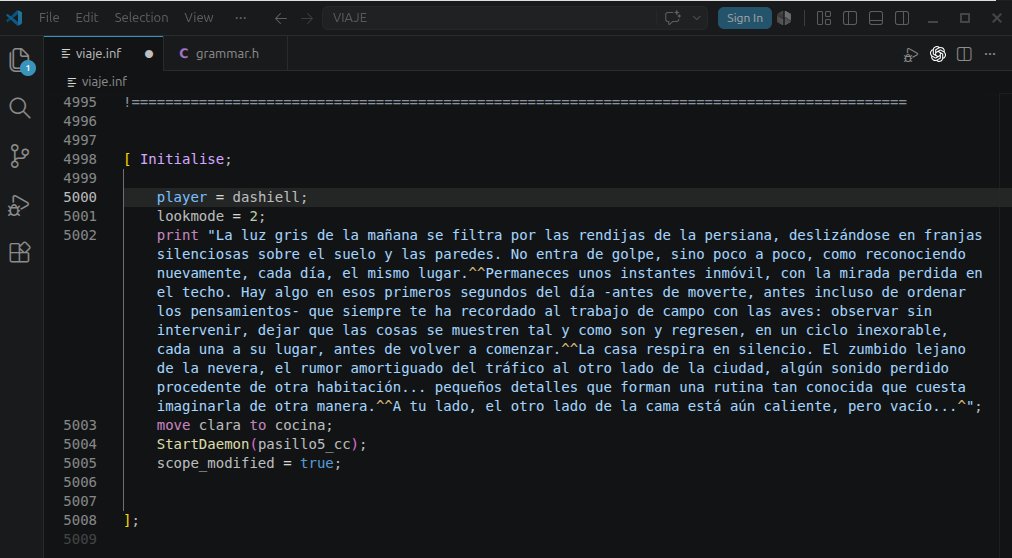The width and height of the screenshot is (1012, 558).
Task: Open the Explorer view in activity bar
Action: 20,60
